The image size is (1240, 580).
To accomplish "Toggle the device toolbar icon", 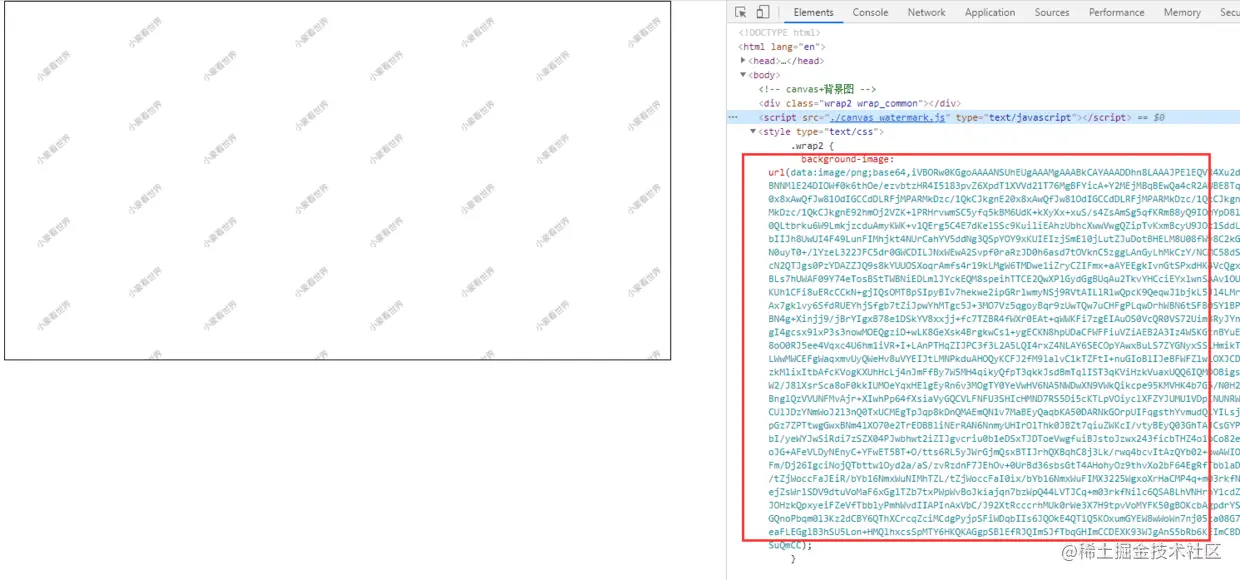I will (762, 12).
